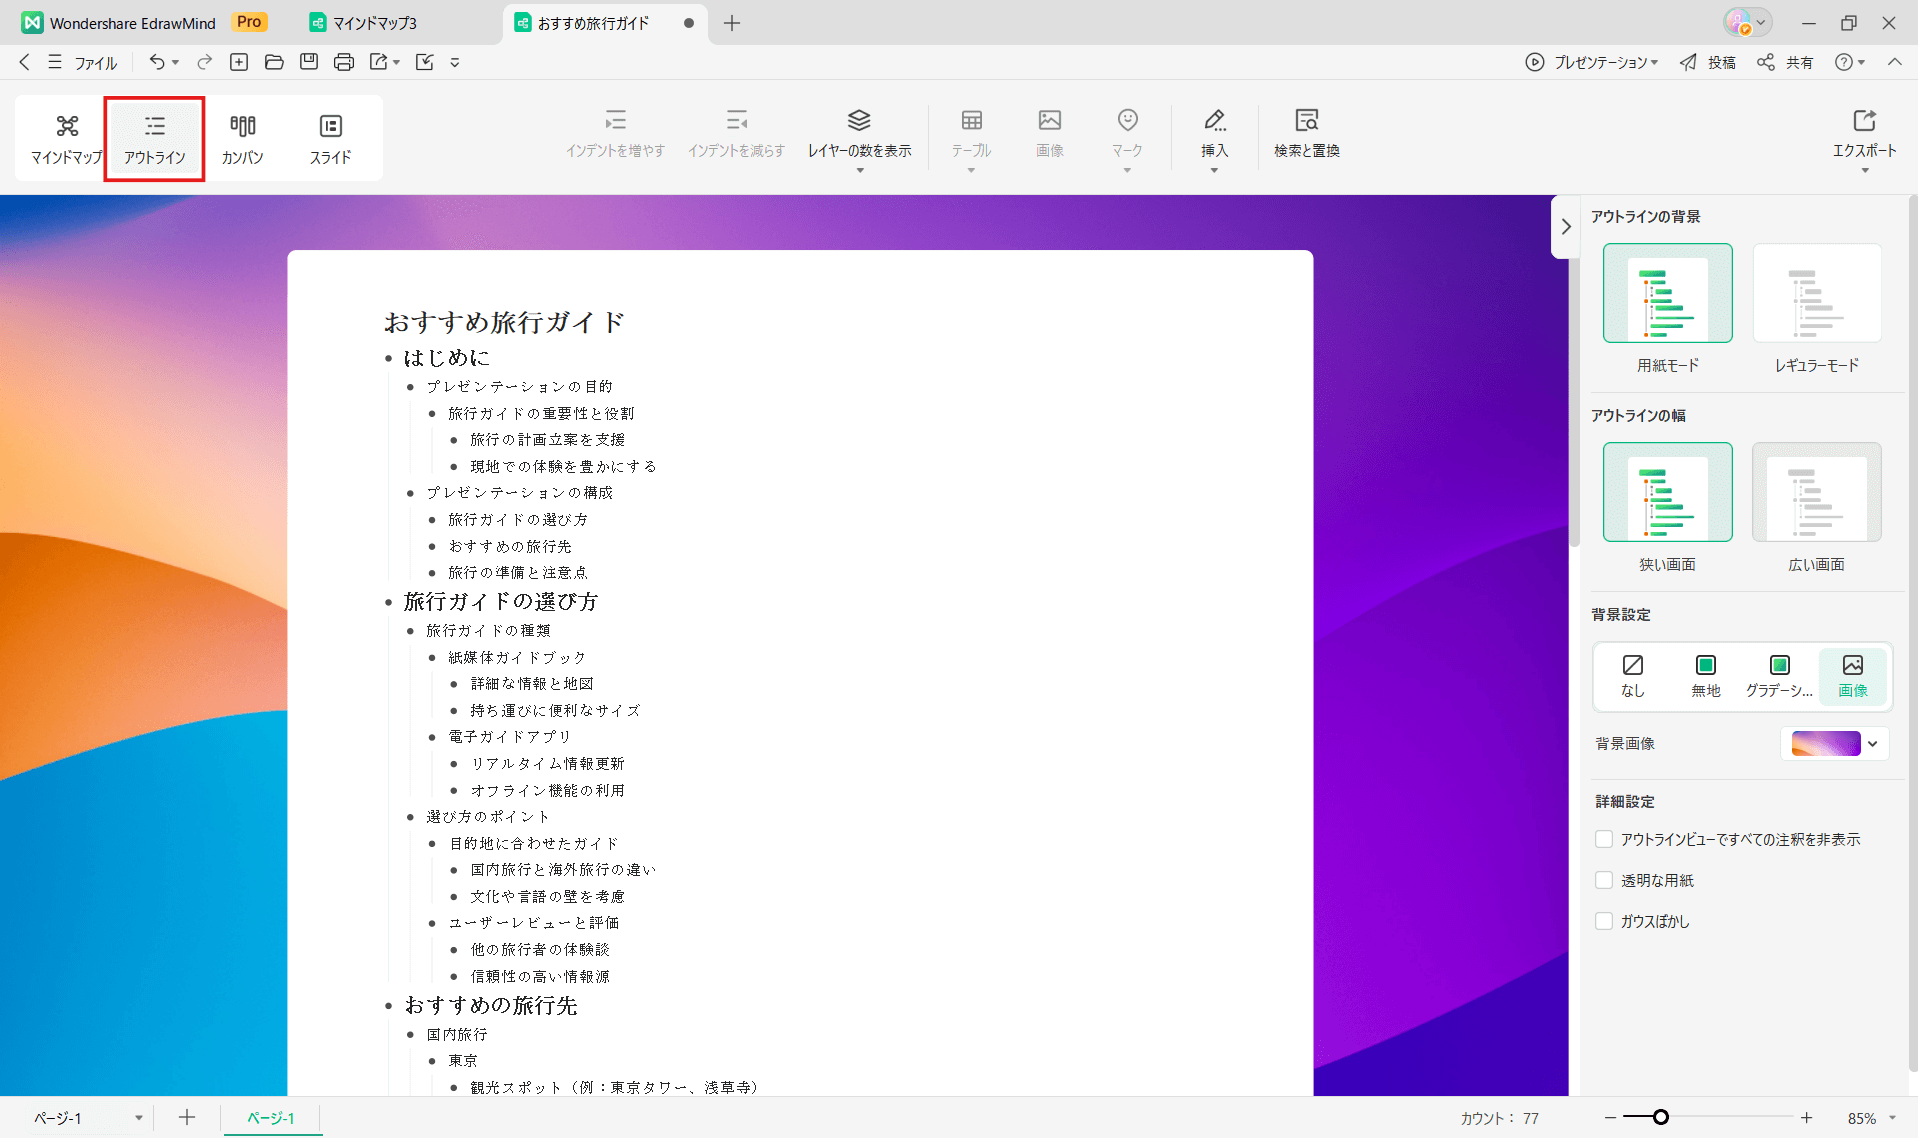
Task: Select the レギュラーモード thumbnail
Action: tap(1816, 294)
